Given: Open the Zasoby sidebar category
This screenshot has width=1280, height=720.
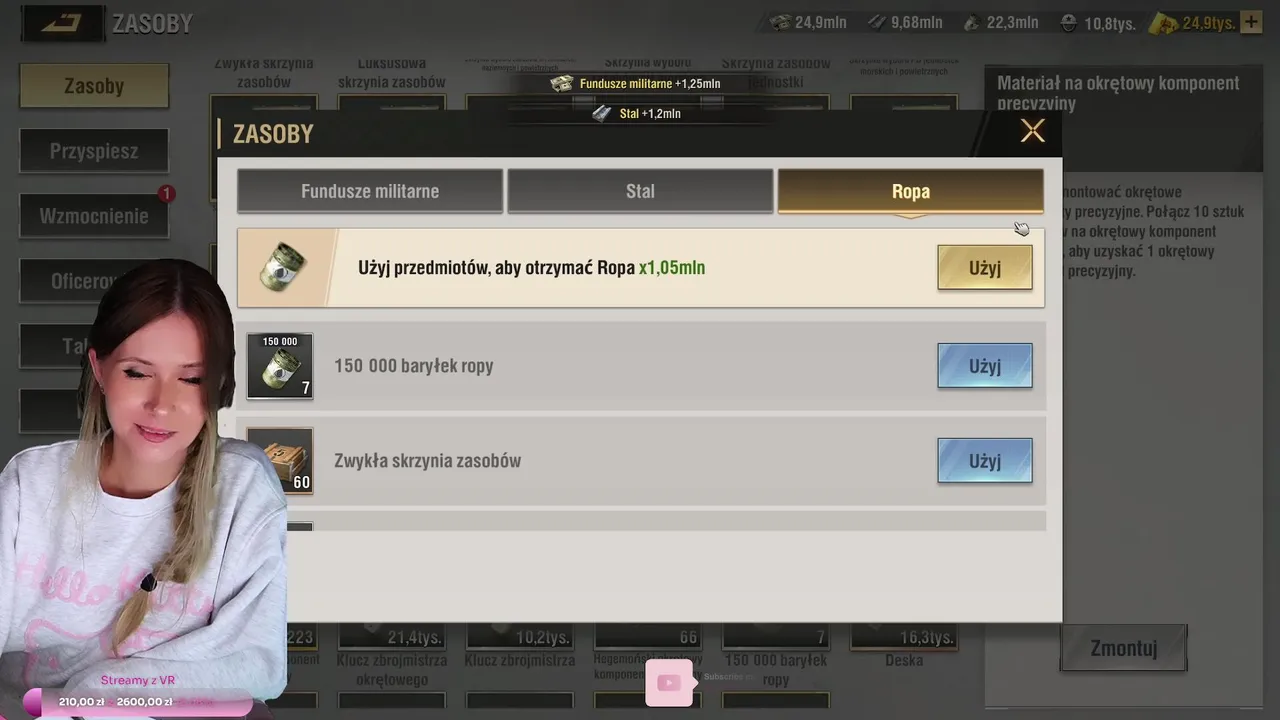Looking at the screenshot, I should tap(94, 86).
